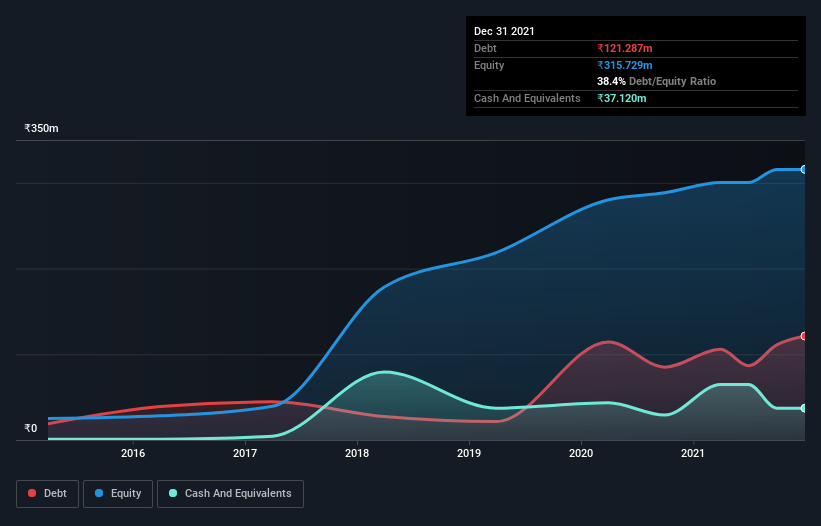
Task: Select the 2017 x-axis label
Action: 245,453
